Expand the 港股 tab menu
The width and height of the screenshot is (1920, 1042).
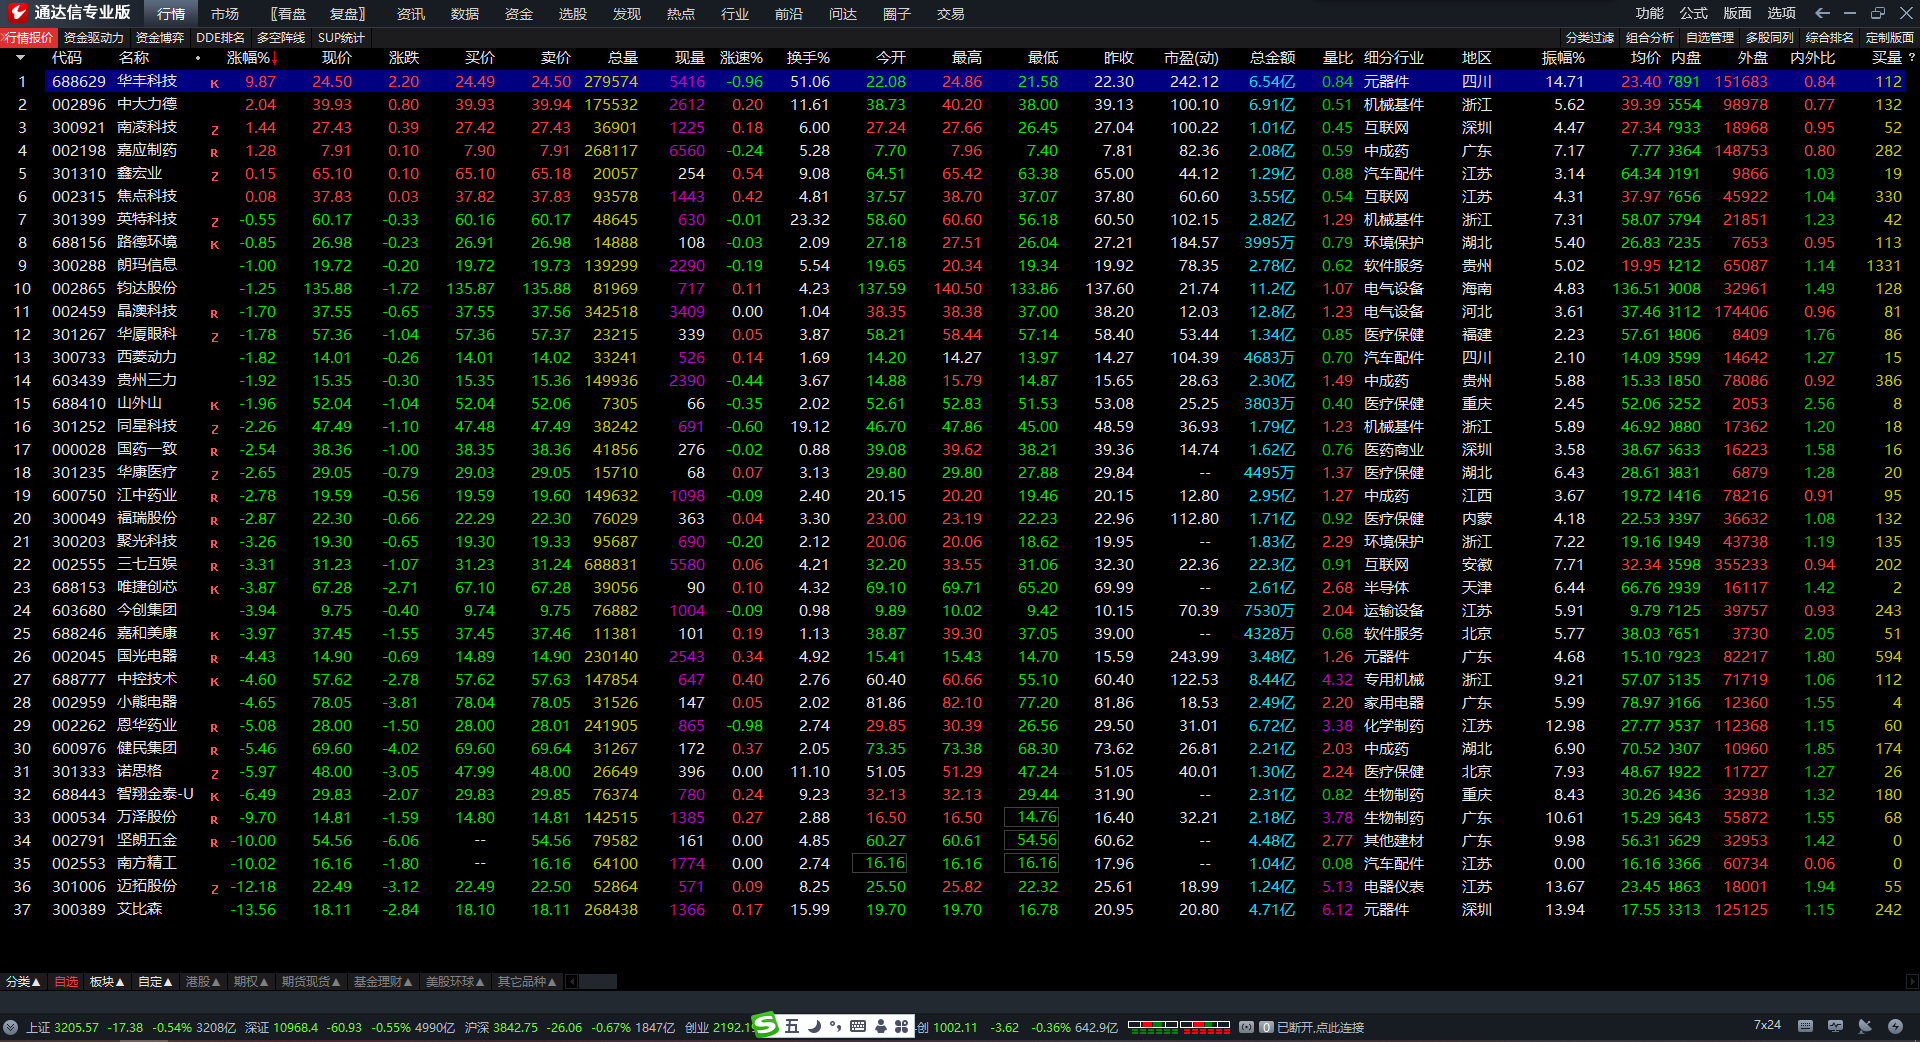[203, 982]
